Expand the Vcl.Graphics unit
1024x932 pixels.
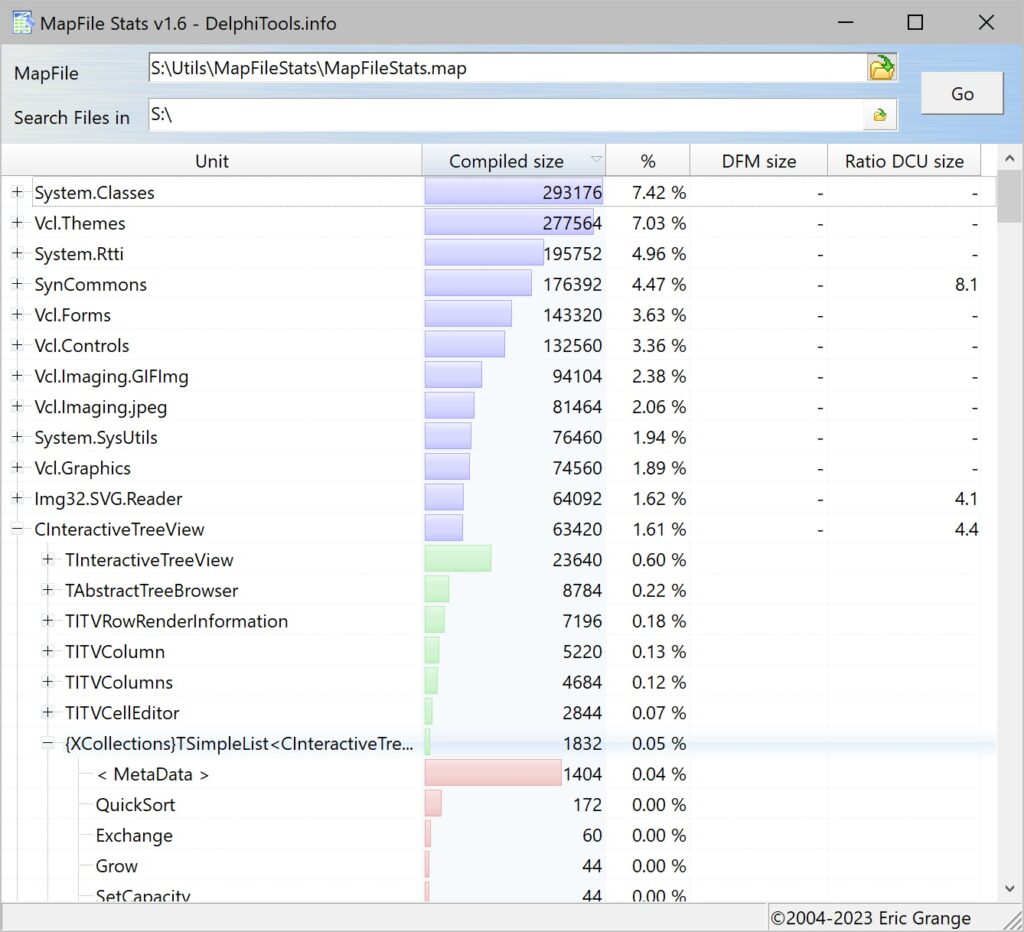tap(18, 468)
